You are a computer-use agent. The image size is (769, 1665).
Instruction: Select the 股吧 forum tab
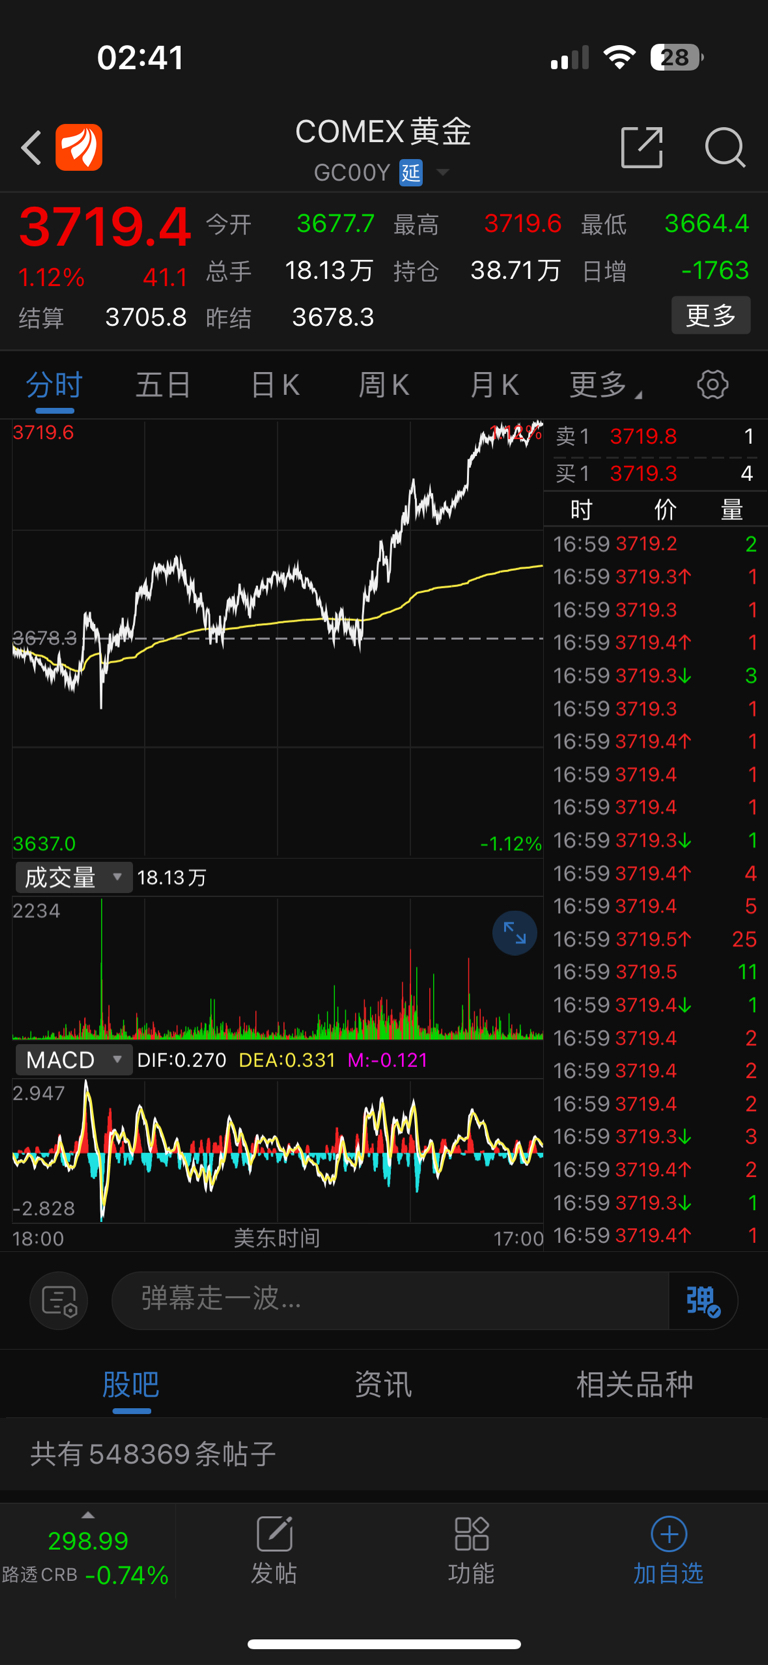click(x=131, y=1384)
